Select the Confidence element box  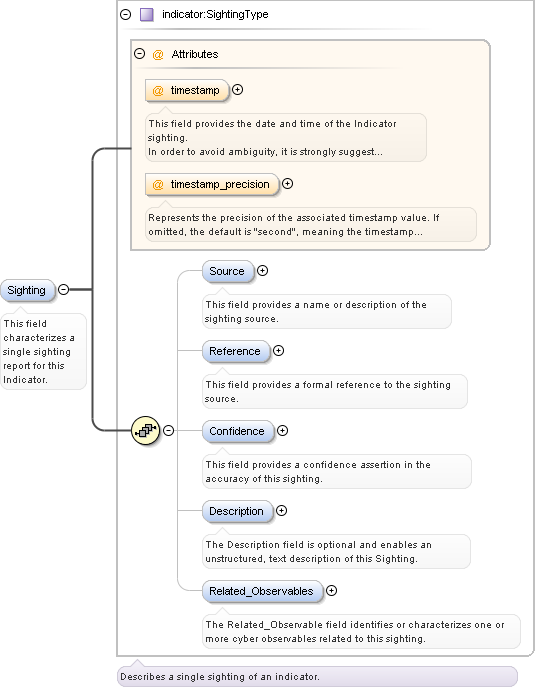coord(238,432)
